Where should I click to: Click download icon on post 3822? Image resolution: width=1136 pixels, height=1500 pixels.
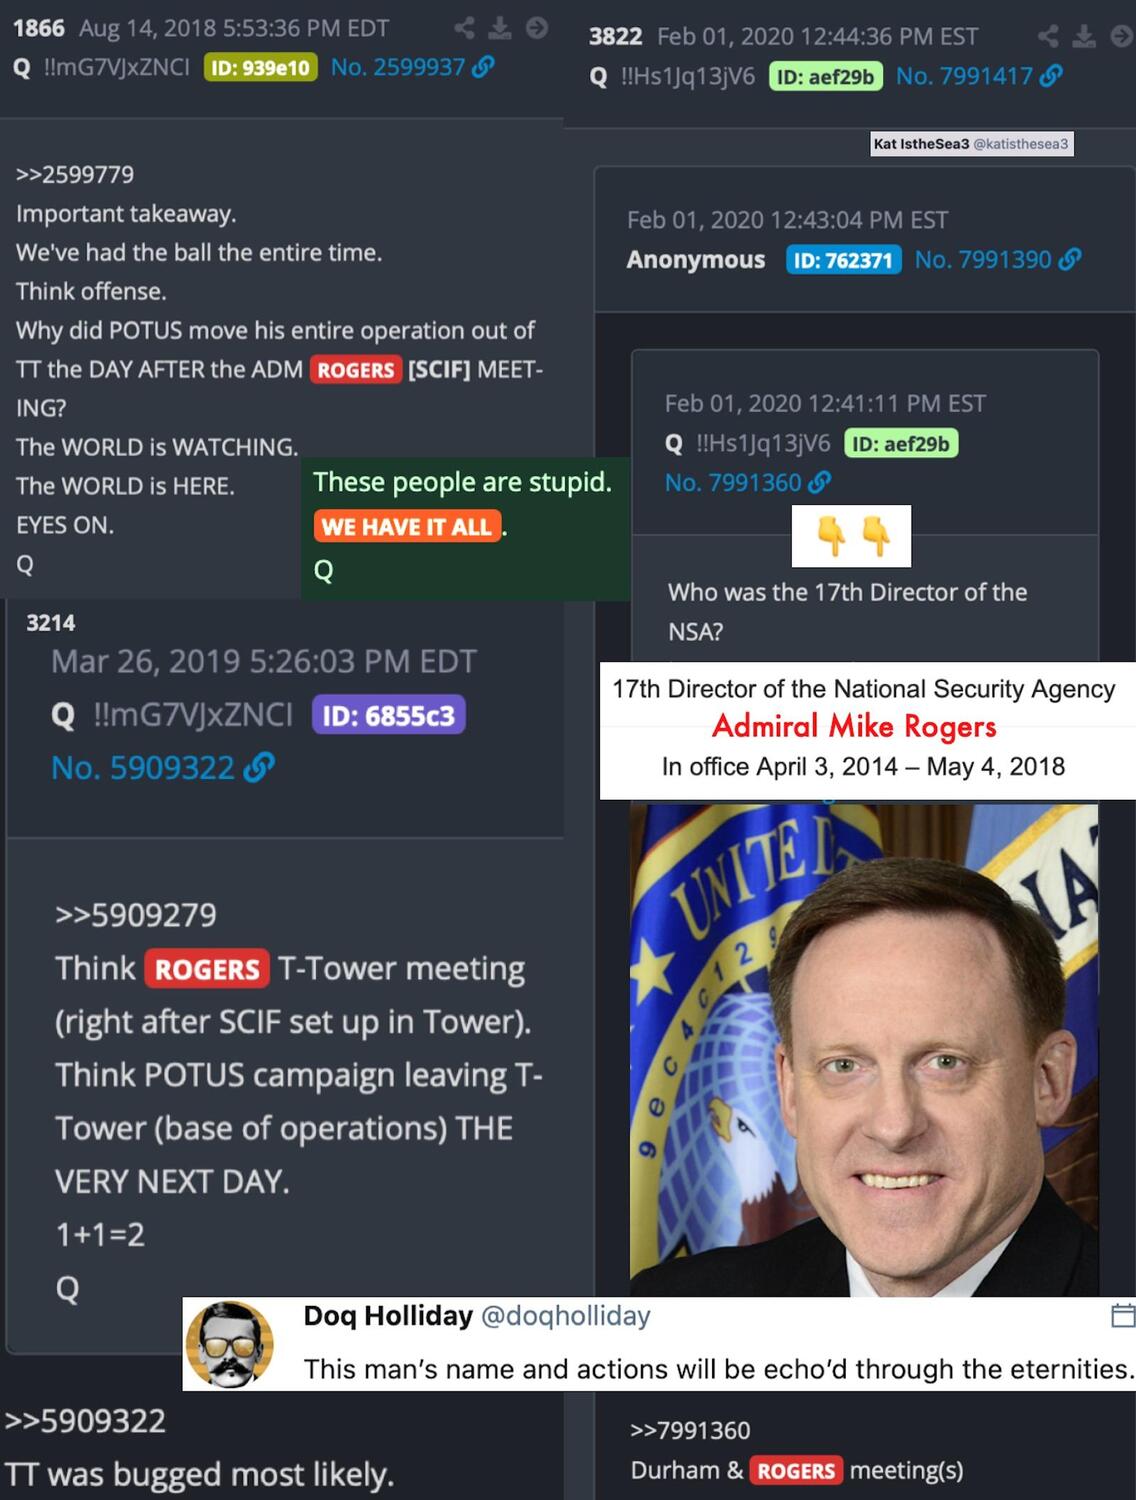pyautogui.click(x=1084, y=37)
